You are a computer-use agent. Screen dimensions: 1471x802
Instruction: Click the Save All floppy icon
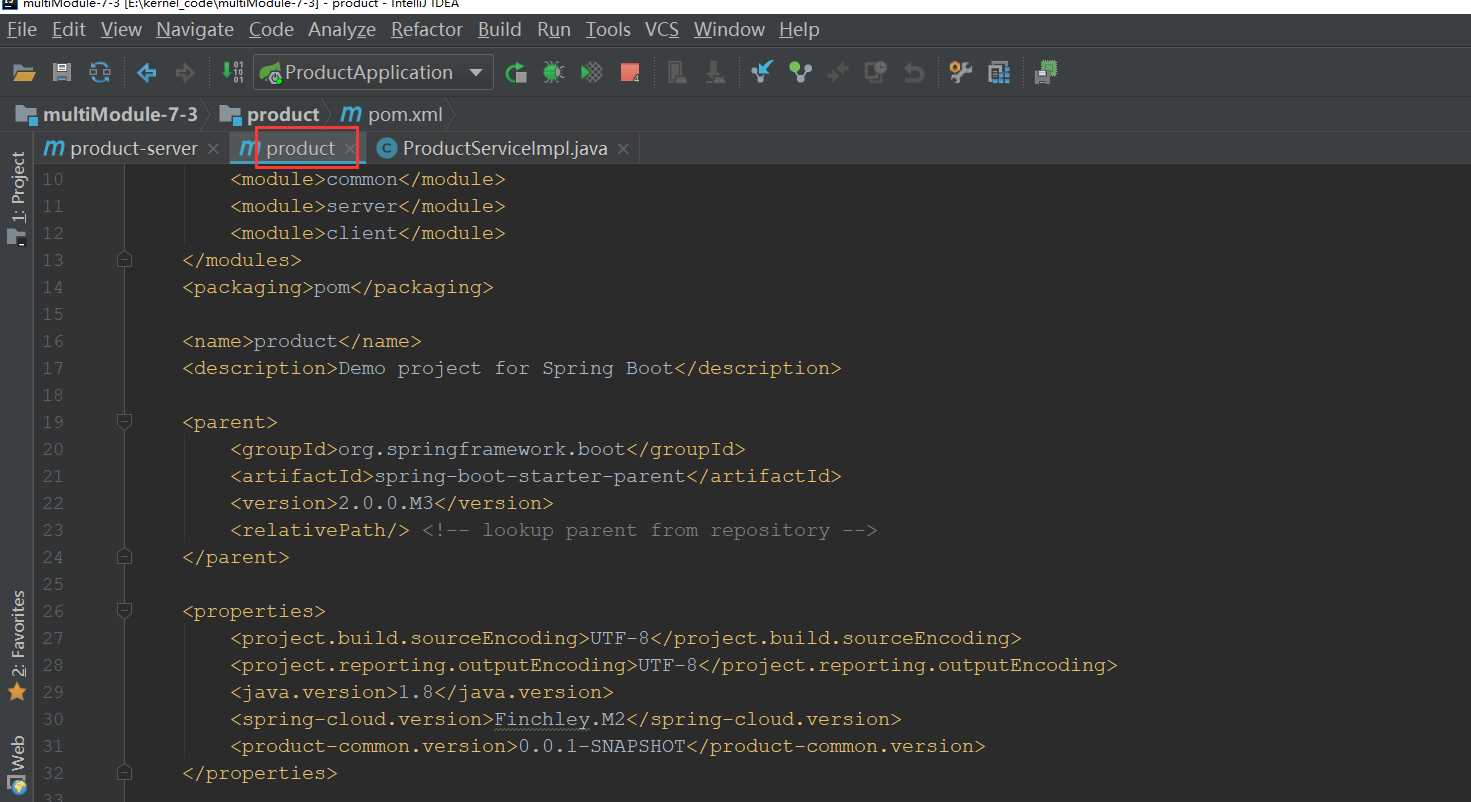click(62, 72)
